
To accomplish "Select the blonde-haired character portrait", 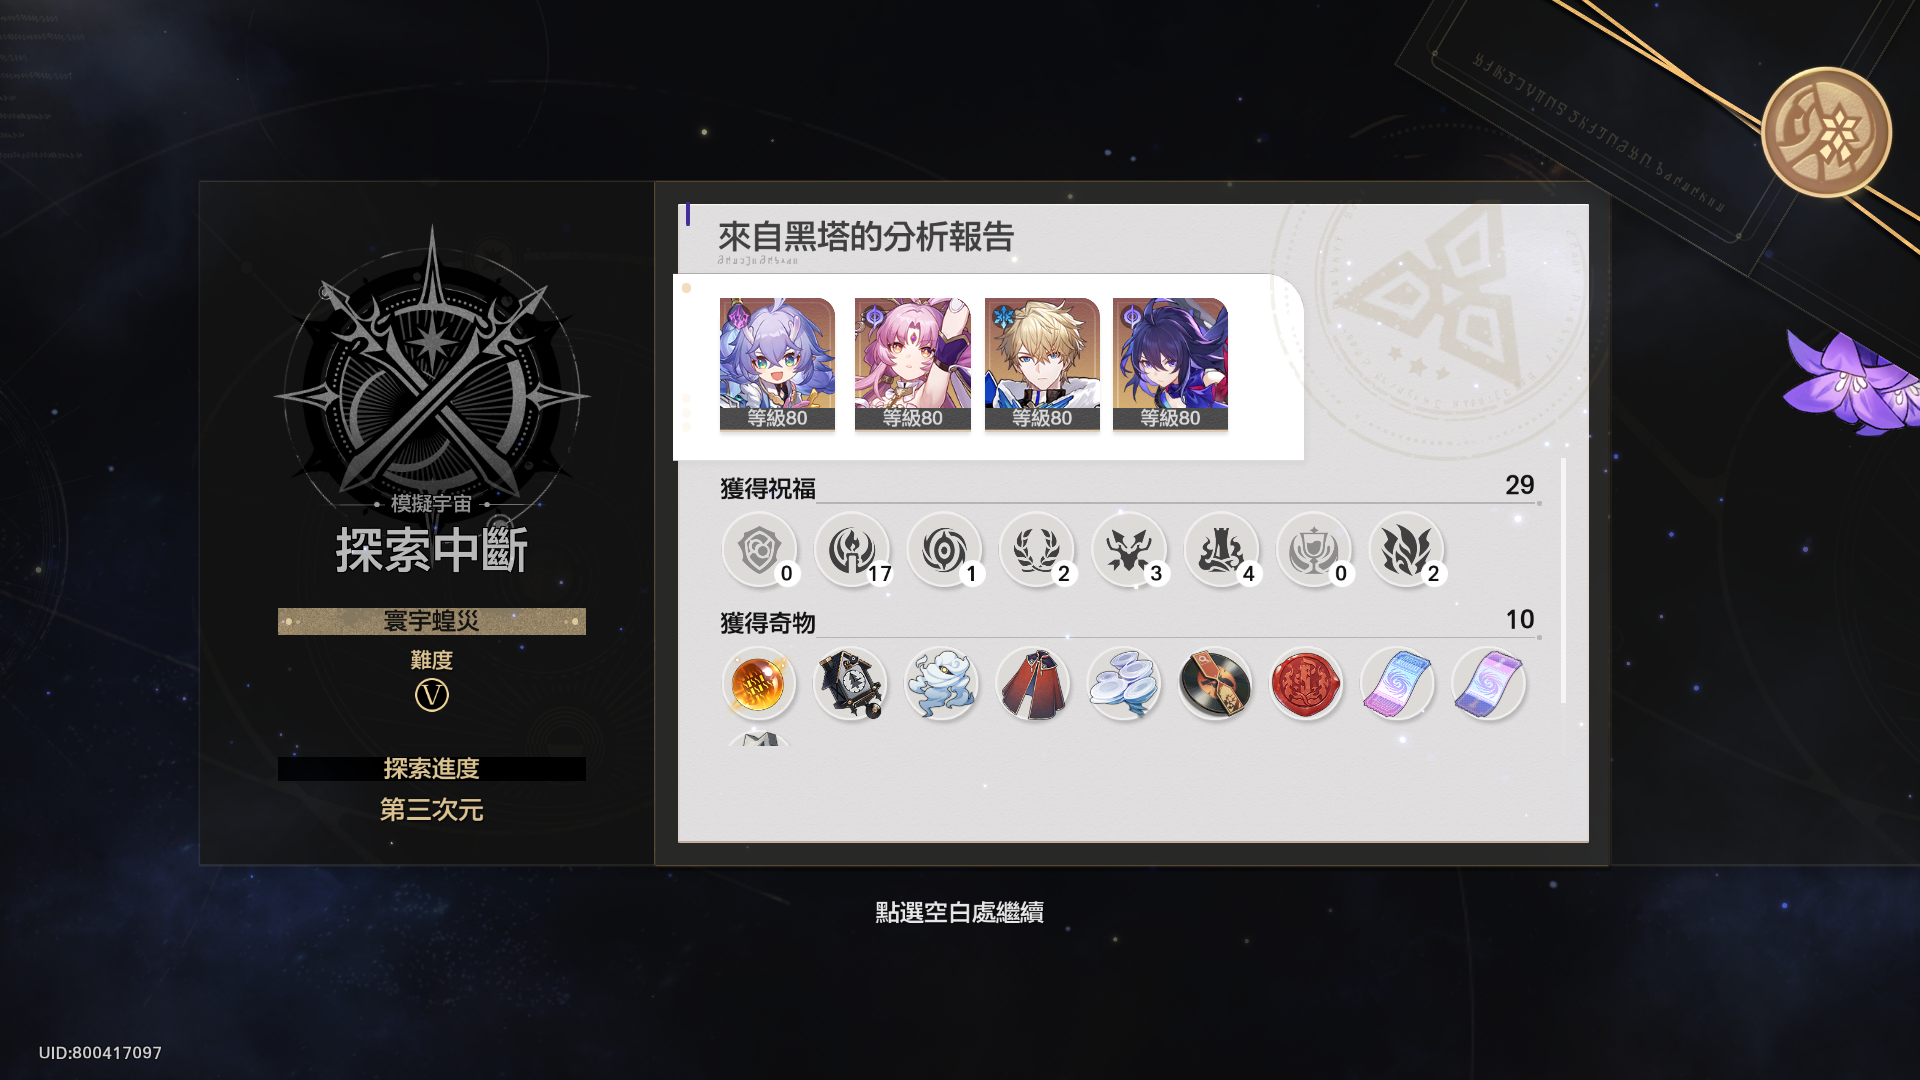I will pyautogui.click(x=1042, y=364).
